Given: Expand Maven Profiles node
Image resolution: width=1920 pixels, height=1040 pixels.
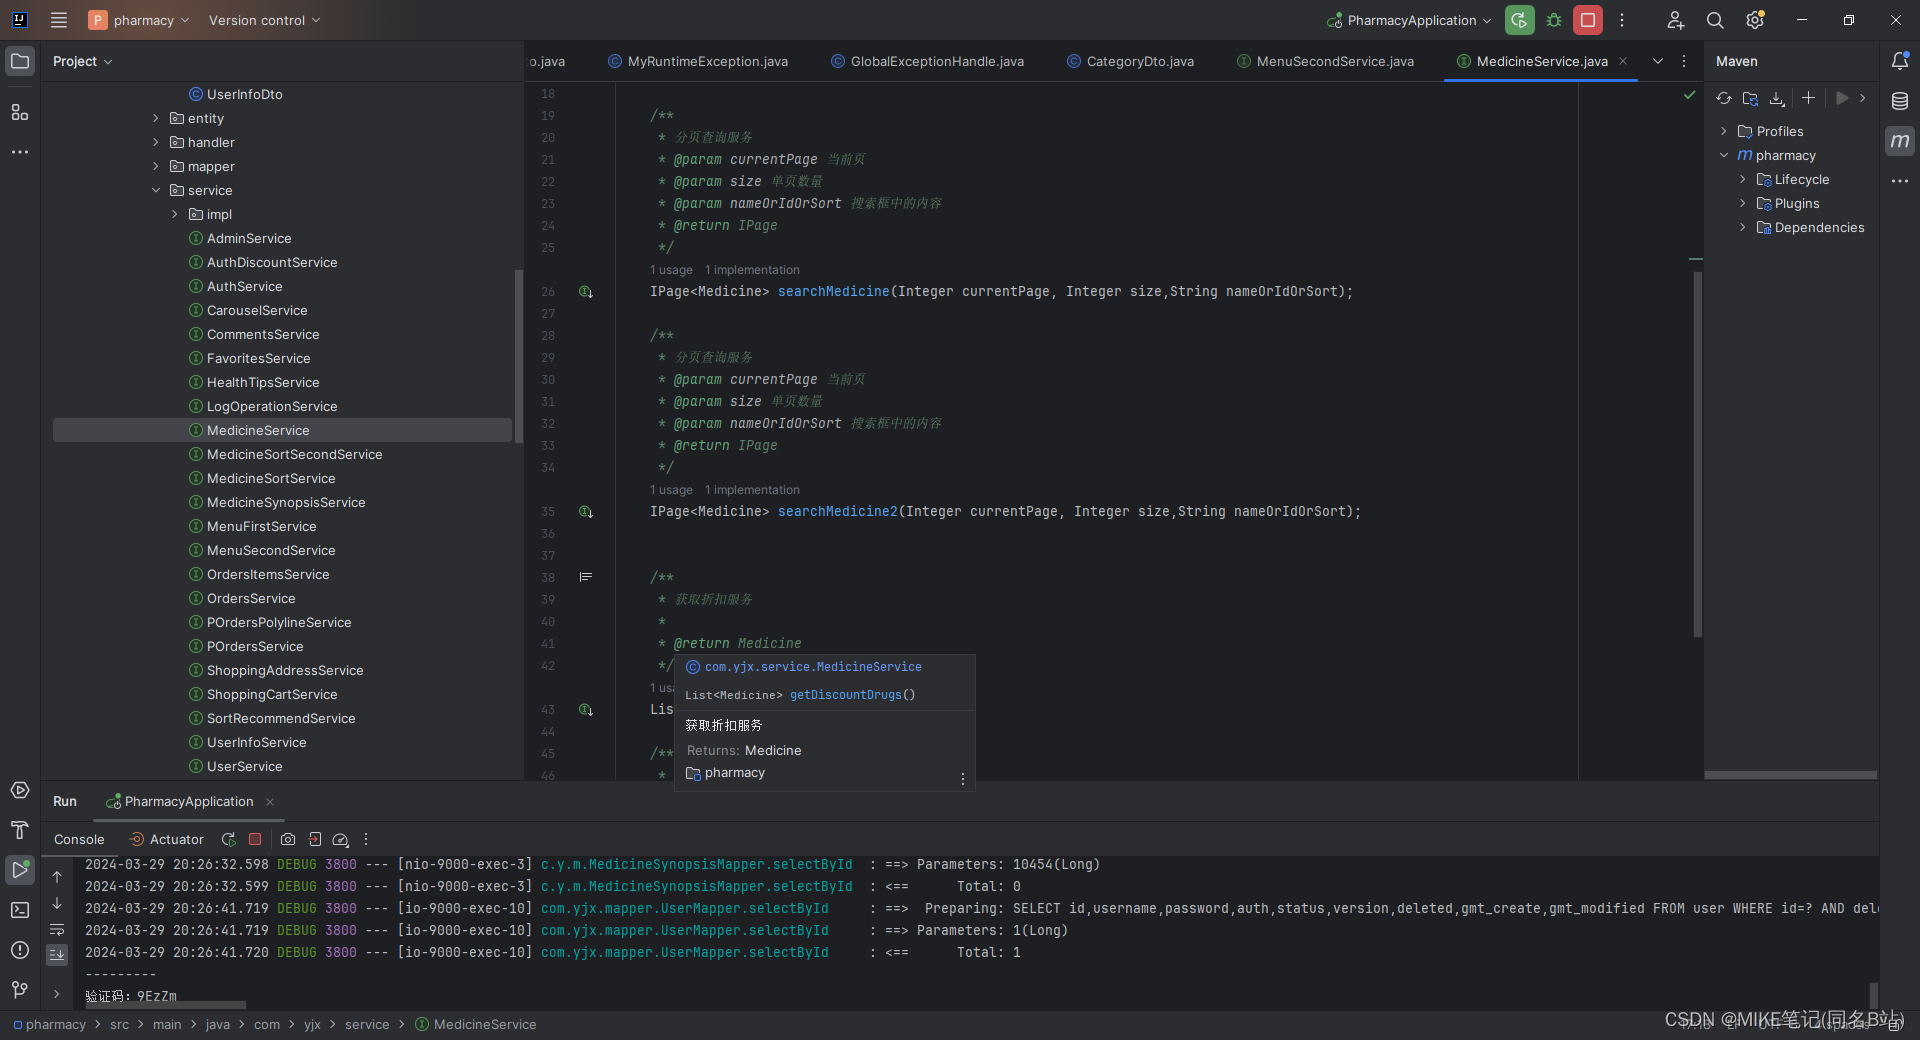Looking at the screenshot, I should [x=1724, y=131].
